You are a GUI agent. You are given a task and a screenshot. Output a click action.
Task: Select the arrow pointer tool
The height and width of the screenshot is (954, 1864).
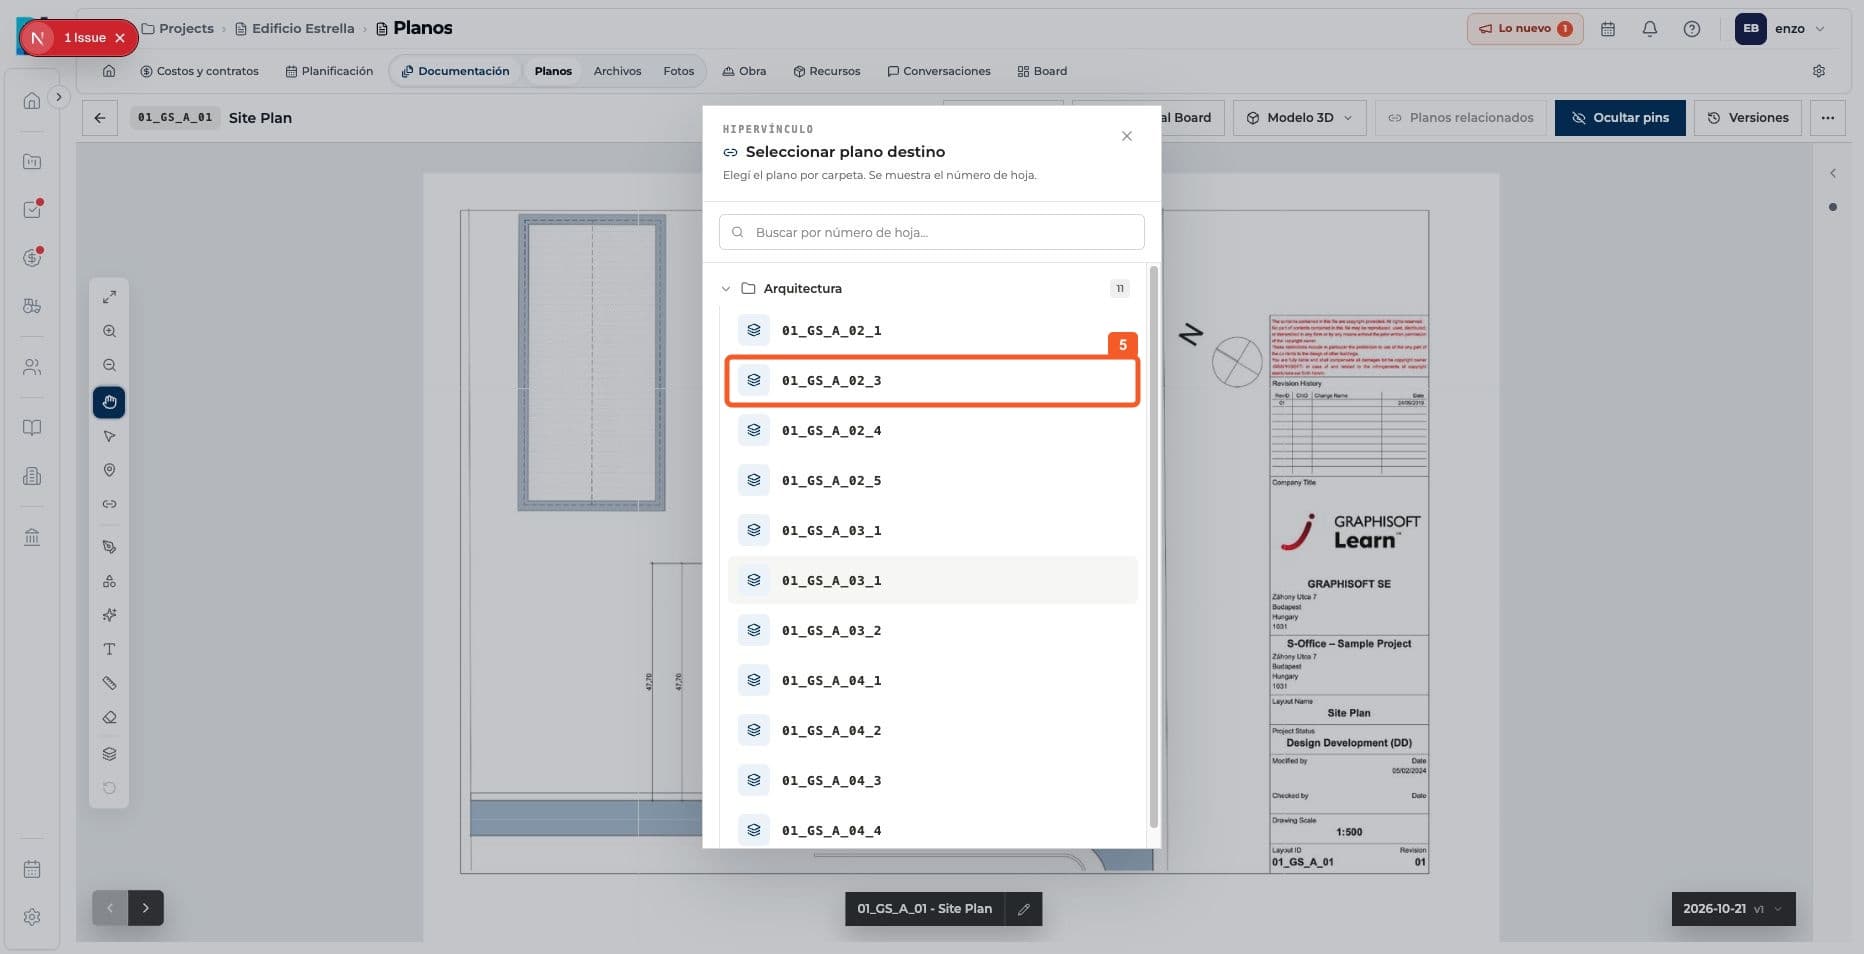coord(109,436)
